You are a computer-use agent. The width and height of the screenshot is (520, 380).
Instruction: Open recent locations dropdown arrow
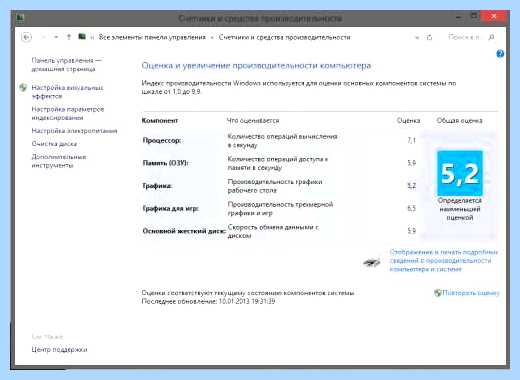click(56, 37)
